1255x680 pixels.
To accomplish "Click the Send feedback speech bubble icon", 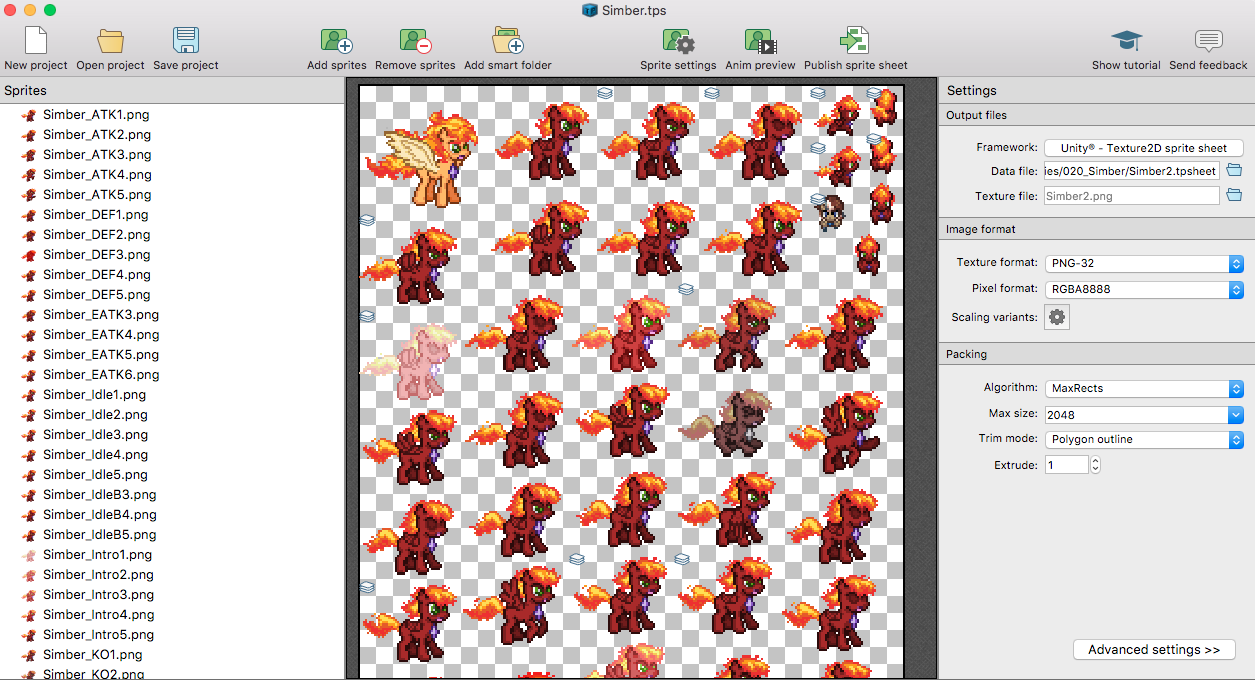I will pos(1208,41).
